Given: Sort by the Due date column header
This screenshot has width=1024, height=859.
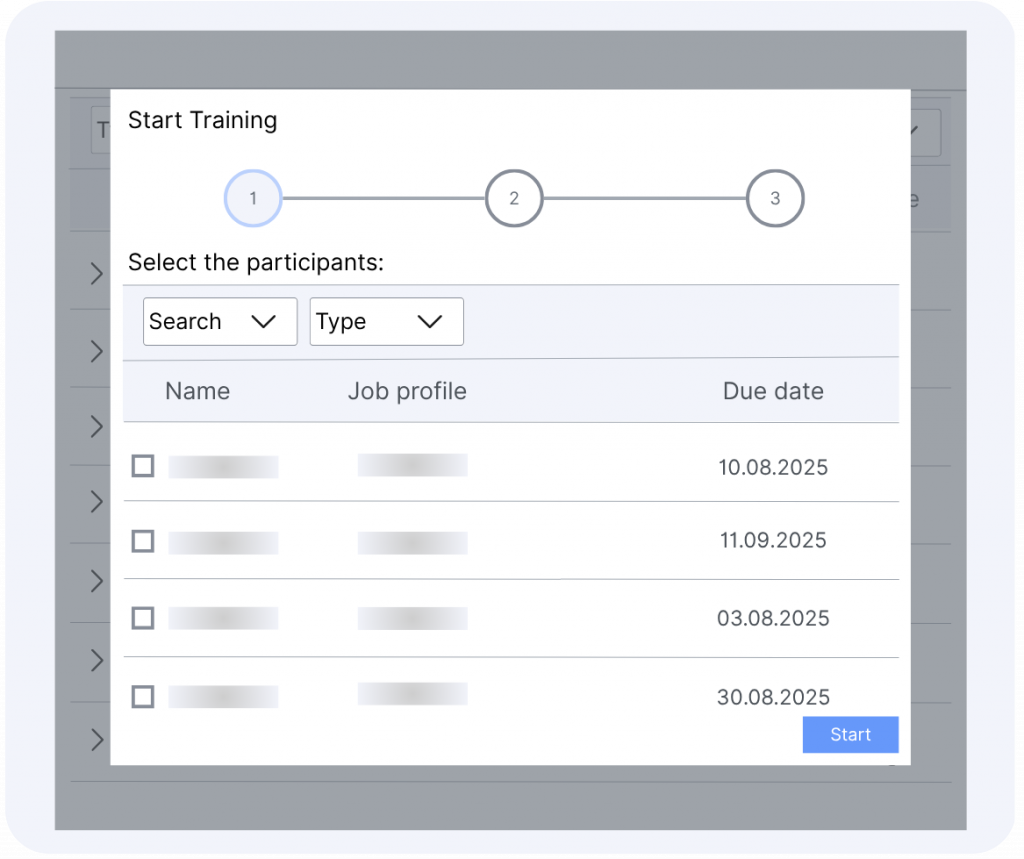Looking at the screenshot, I should tap(773, 391).
